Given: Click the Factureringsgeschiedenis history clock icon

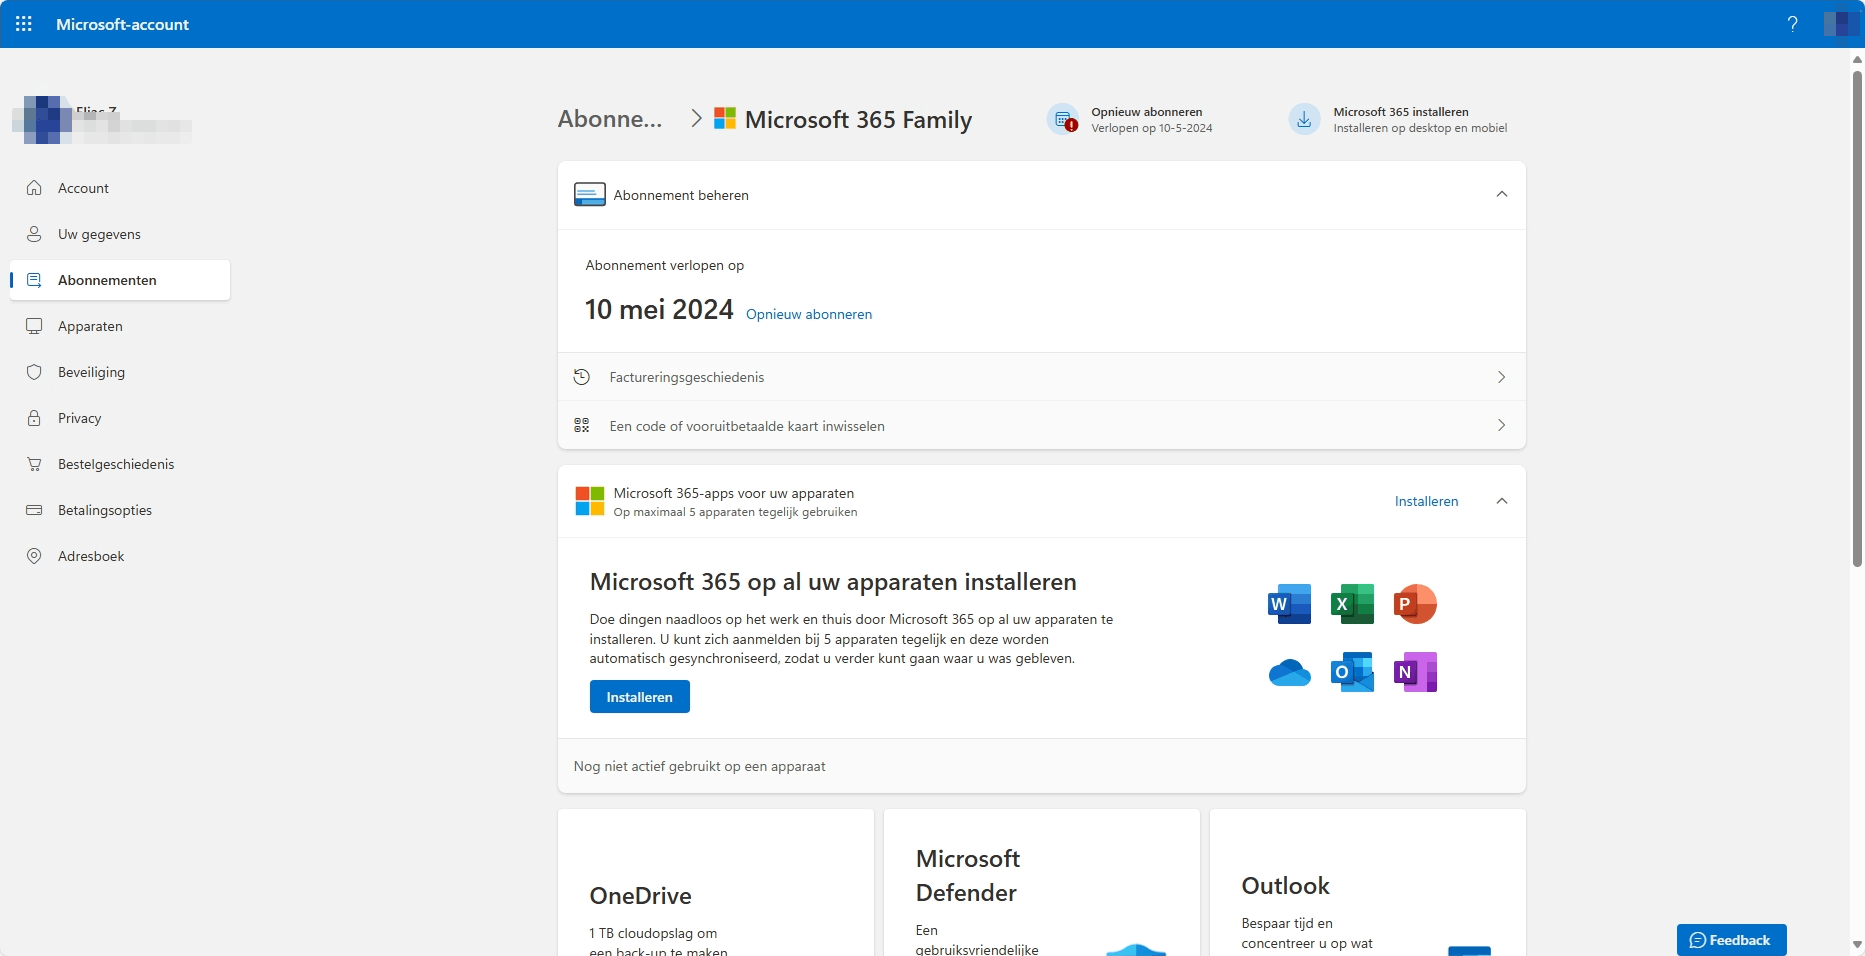Looking at the screenshot, I should click(582, 377).
